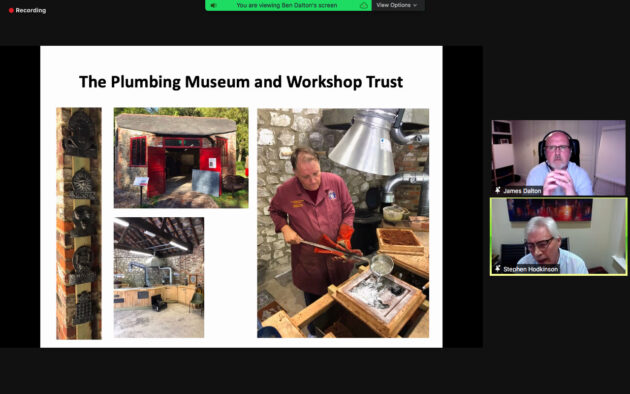This screenshot has width=630, height=394.
Task: Click the James Dalton name label
Action: click(x=522, y=191)
